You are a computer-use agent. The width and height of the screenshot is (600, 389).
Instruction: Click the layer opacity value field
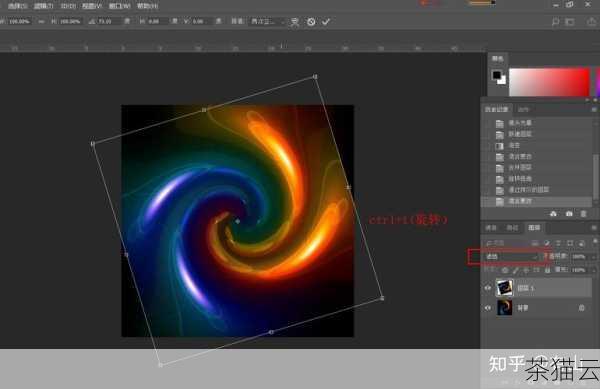coord(579,257)
